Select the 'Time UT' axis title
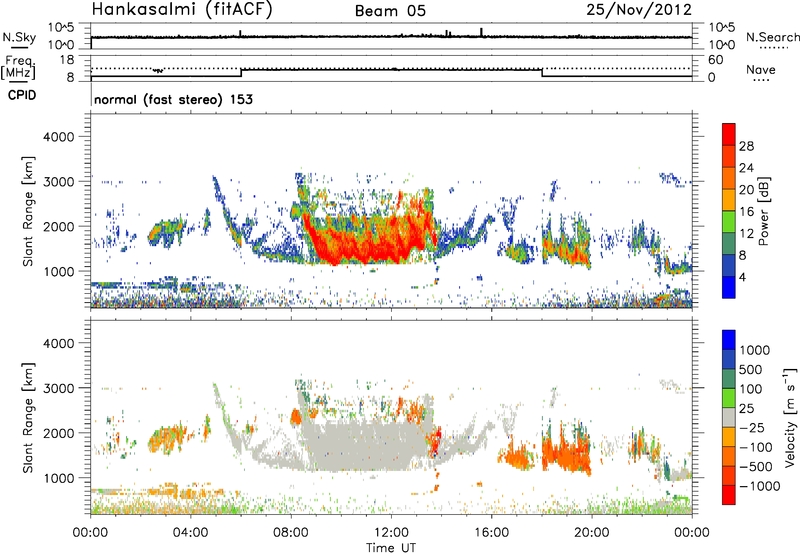 point(391,548)
